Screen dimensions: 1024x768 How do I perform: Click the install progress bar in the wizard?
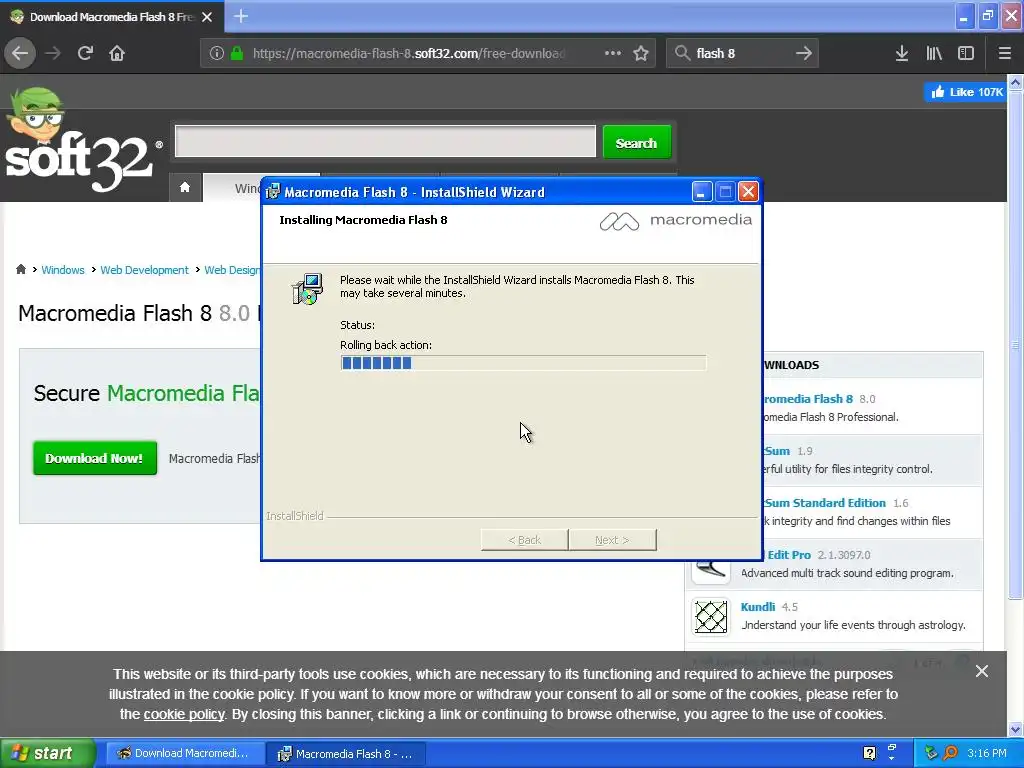[523, 363]
